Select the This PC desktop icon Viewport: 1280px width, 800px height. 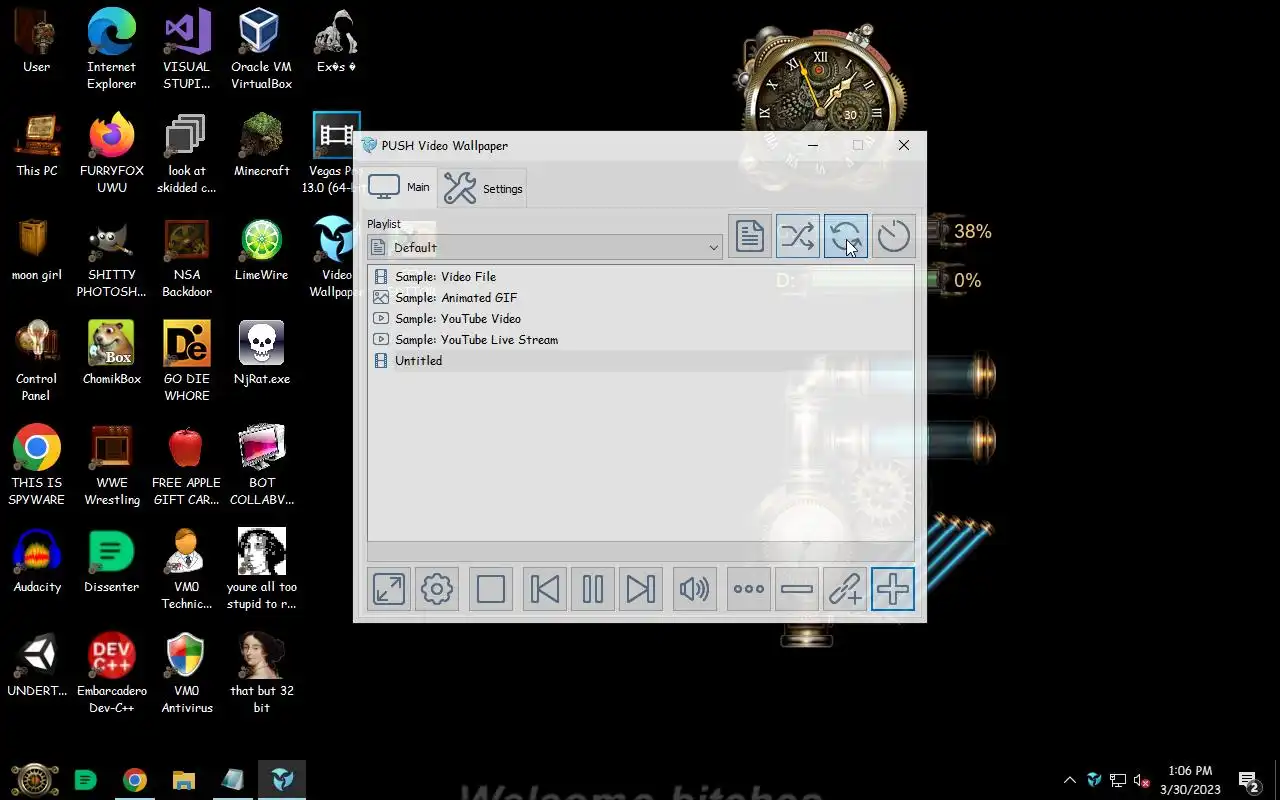click(37, 146)
